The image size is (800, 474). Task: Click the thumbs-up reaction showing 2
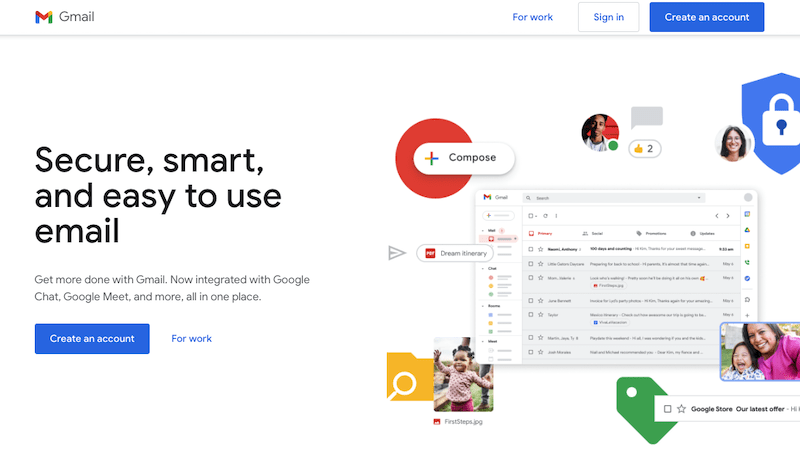coord(644,148)
